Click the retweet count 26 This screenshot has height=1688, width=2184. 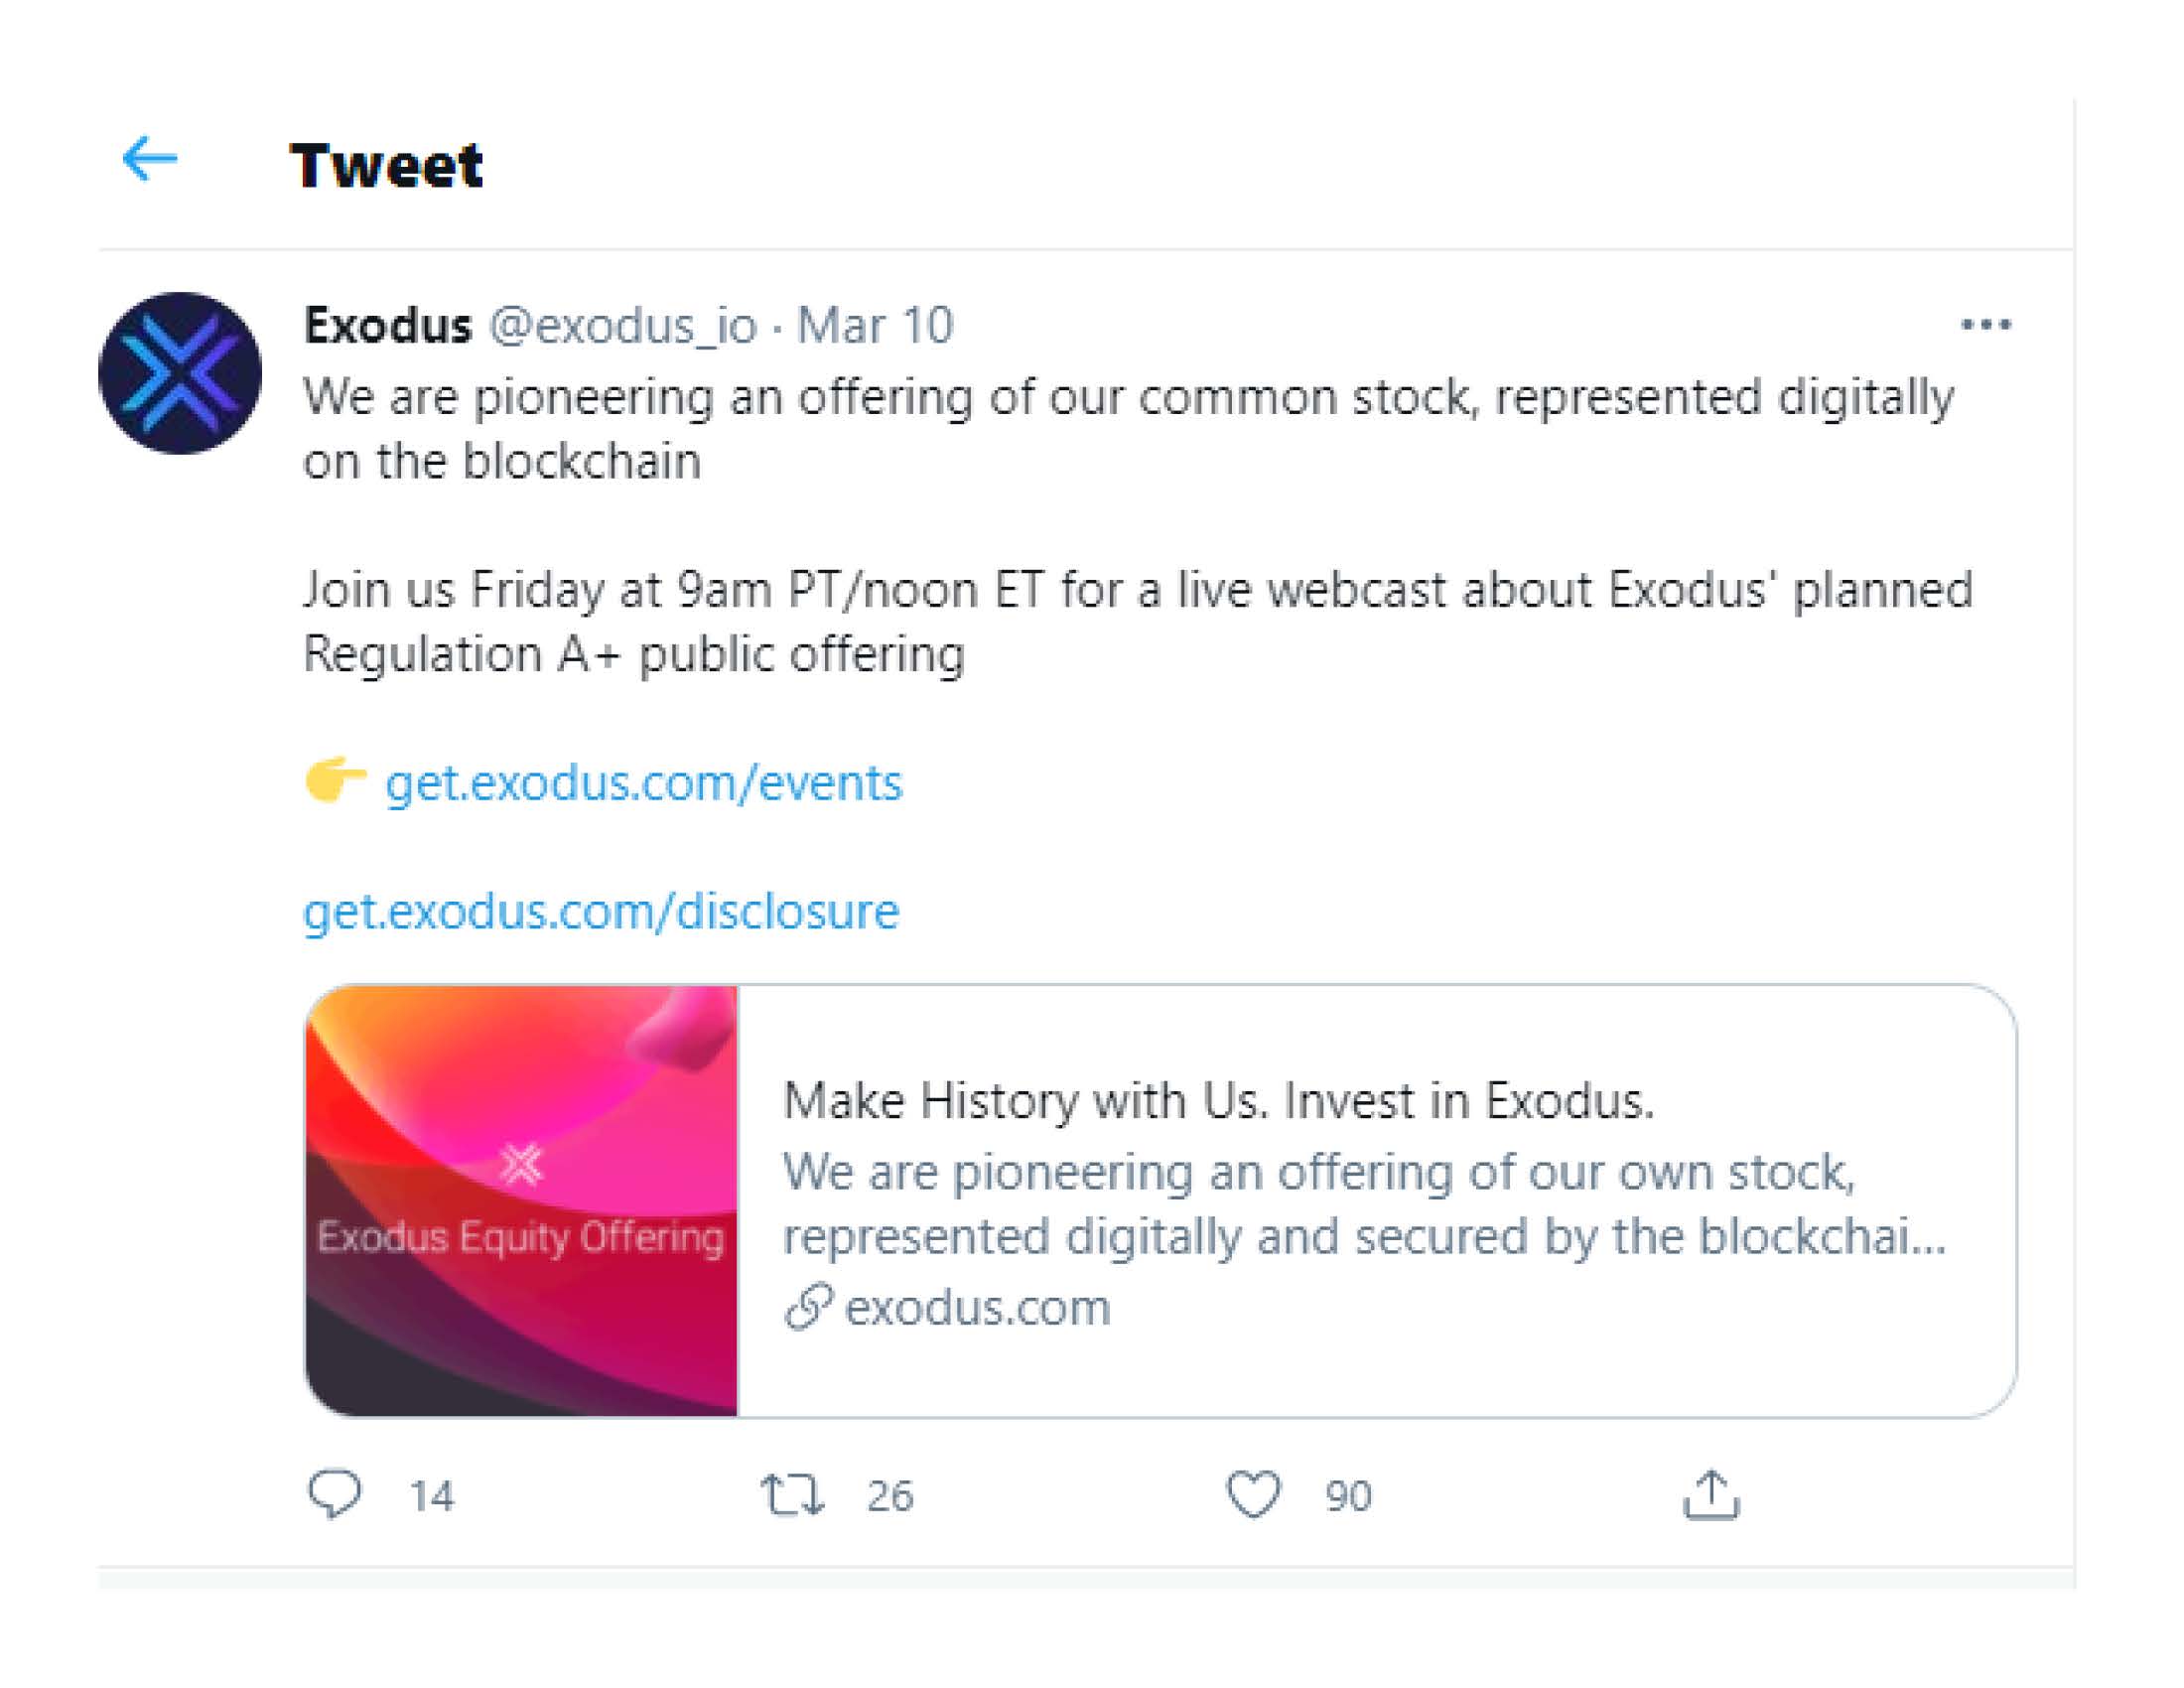pos(890,1496)
